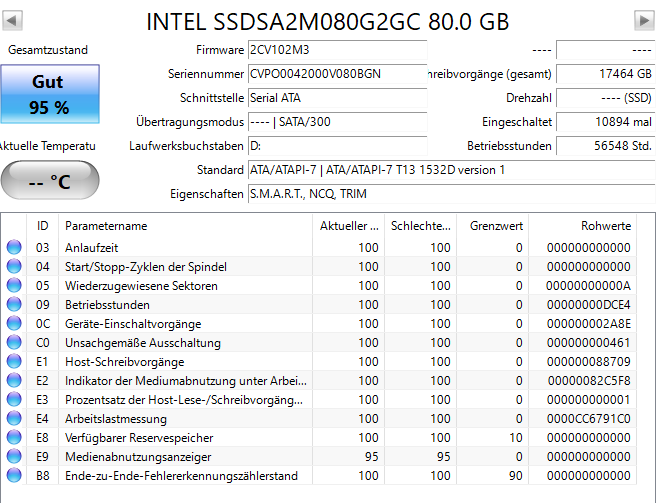The height and width of the screenshot is (503, 657).
Task: Click status orb for ID B8 row
Action: click(x=14, y=475)
